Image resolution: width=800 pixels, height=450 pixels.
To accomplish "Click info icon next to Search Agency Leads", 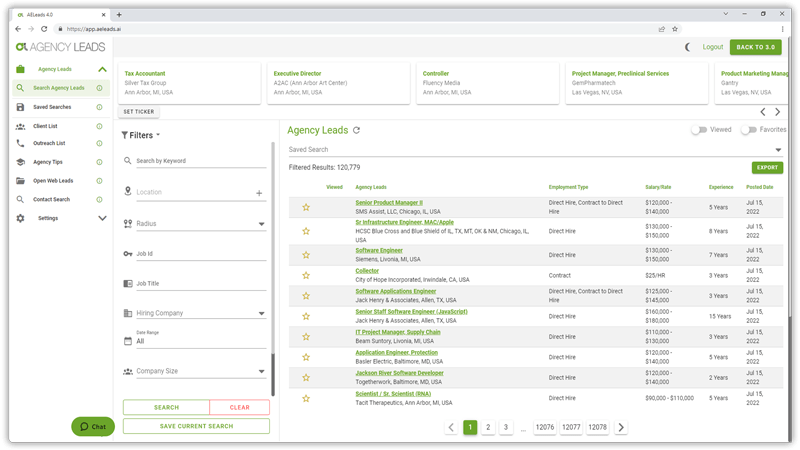I will tap(99, 88).
